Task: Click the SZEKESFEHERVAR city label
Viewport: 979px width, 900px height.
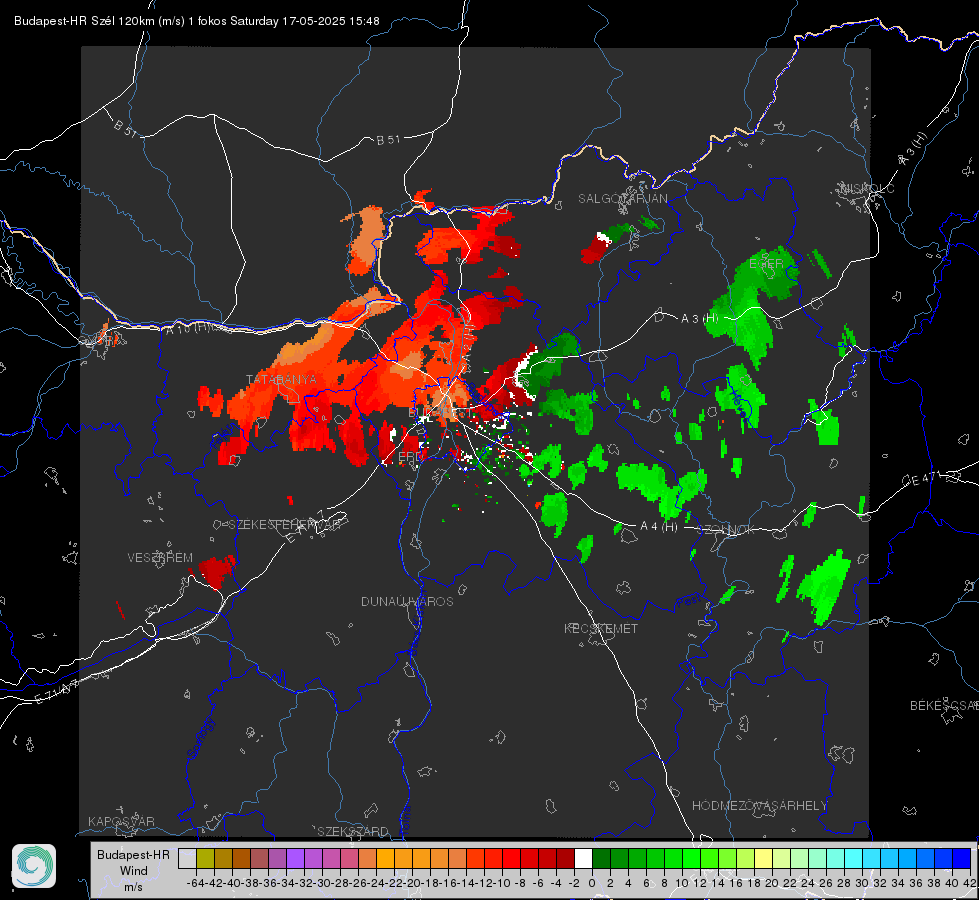Action: (284, 525)
